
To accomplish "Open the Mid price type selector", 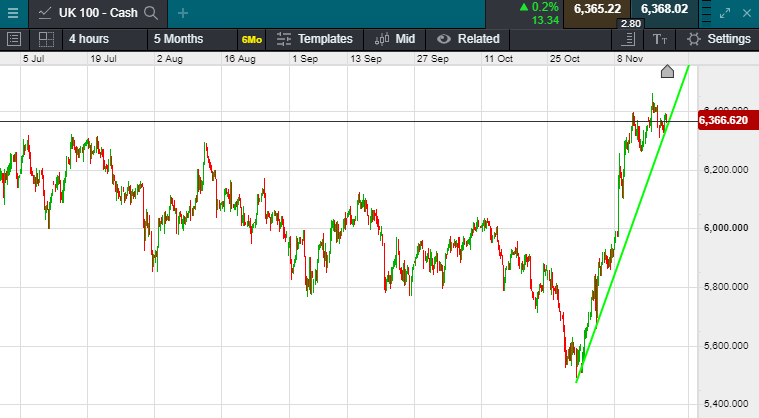I will coord(395,39).
